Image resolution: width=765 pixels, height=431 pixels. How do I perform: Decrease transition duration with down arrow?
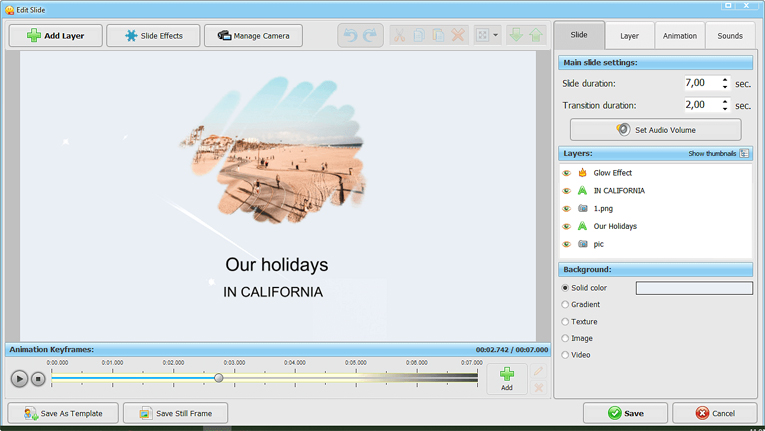[x=725, y=109]
